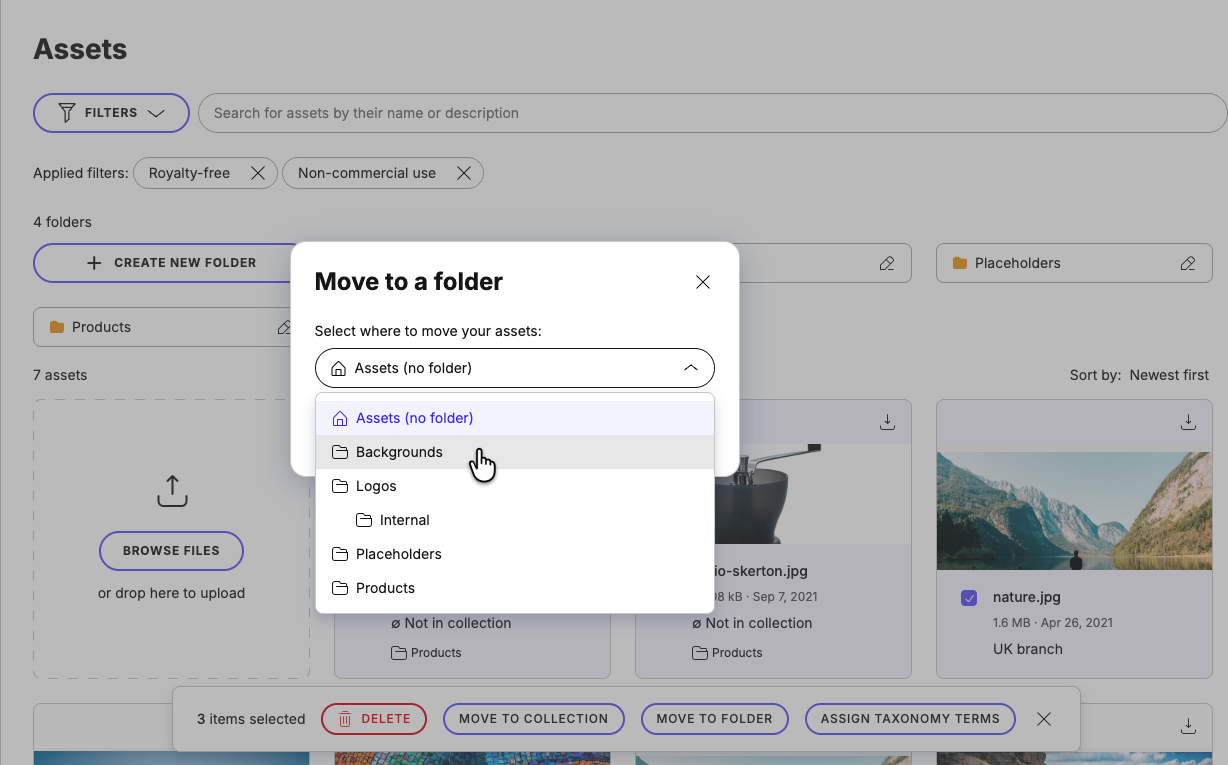
Task: Click the download icon on bio-skerton.jpg card
Action: (x=887, y=422)
